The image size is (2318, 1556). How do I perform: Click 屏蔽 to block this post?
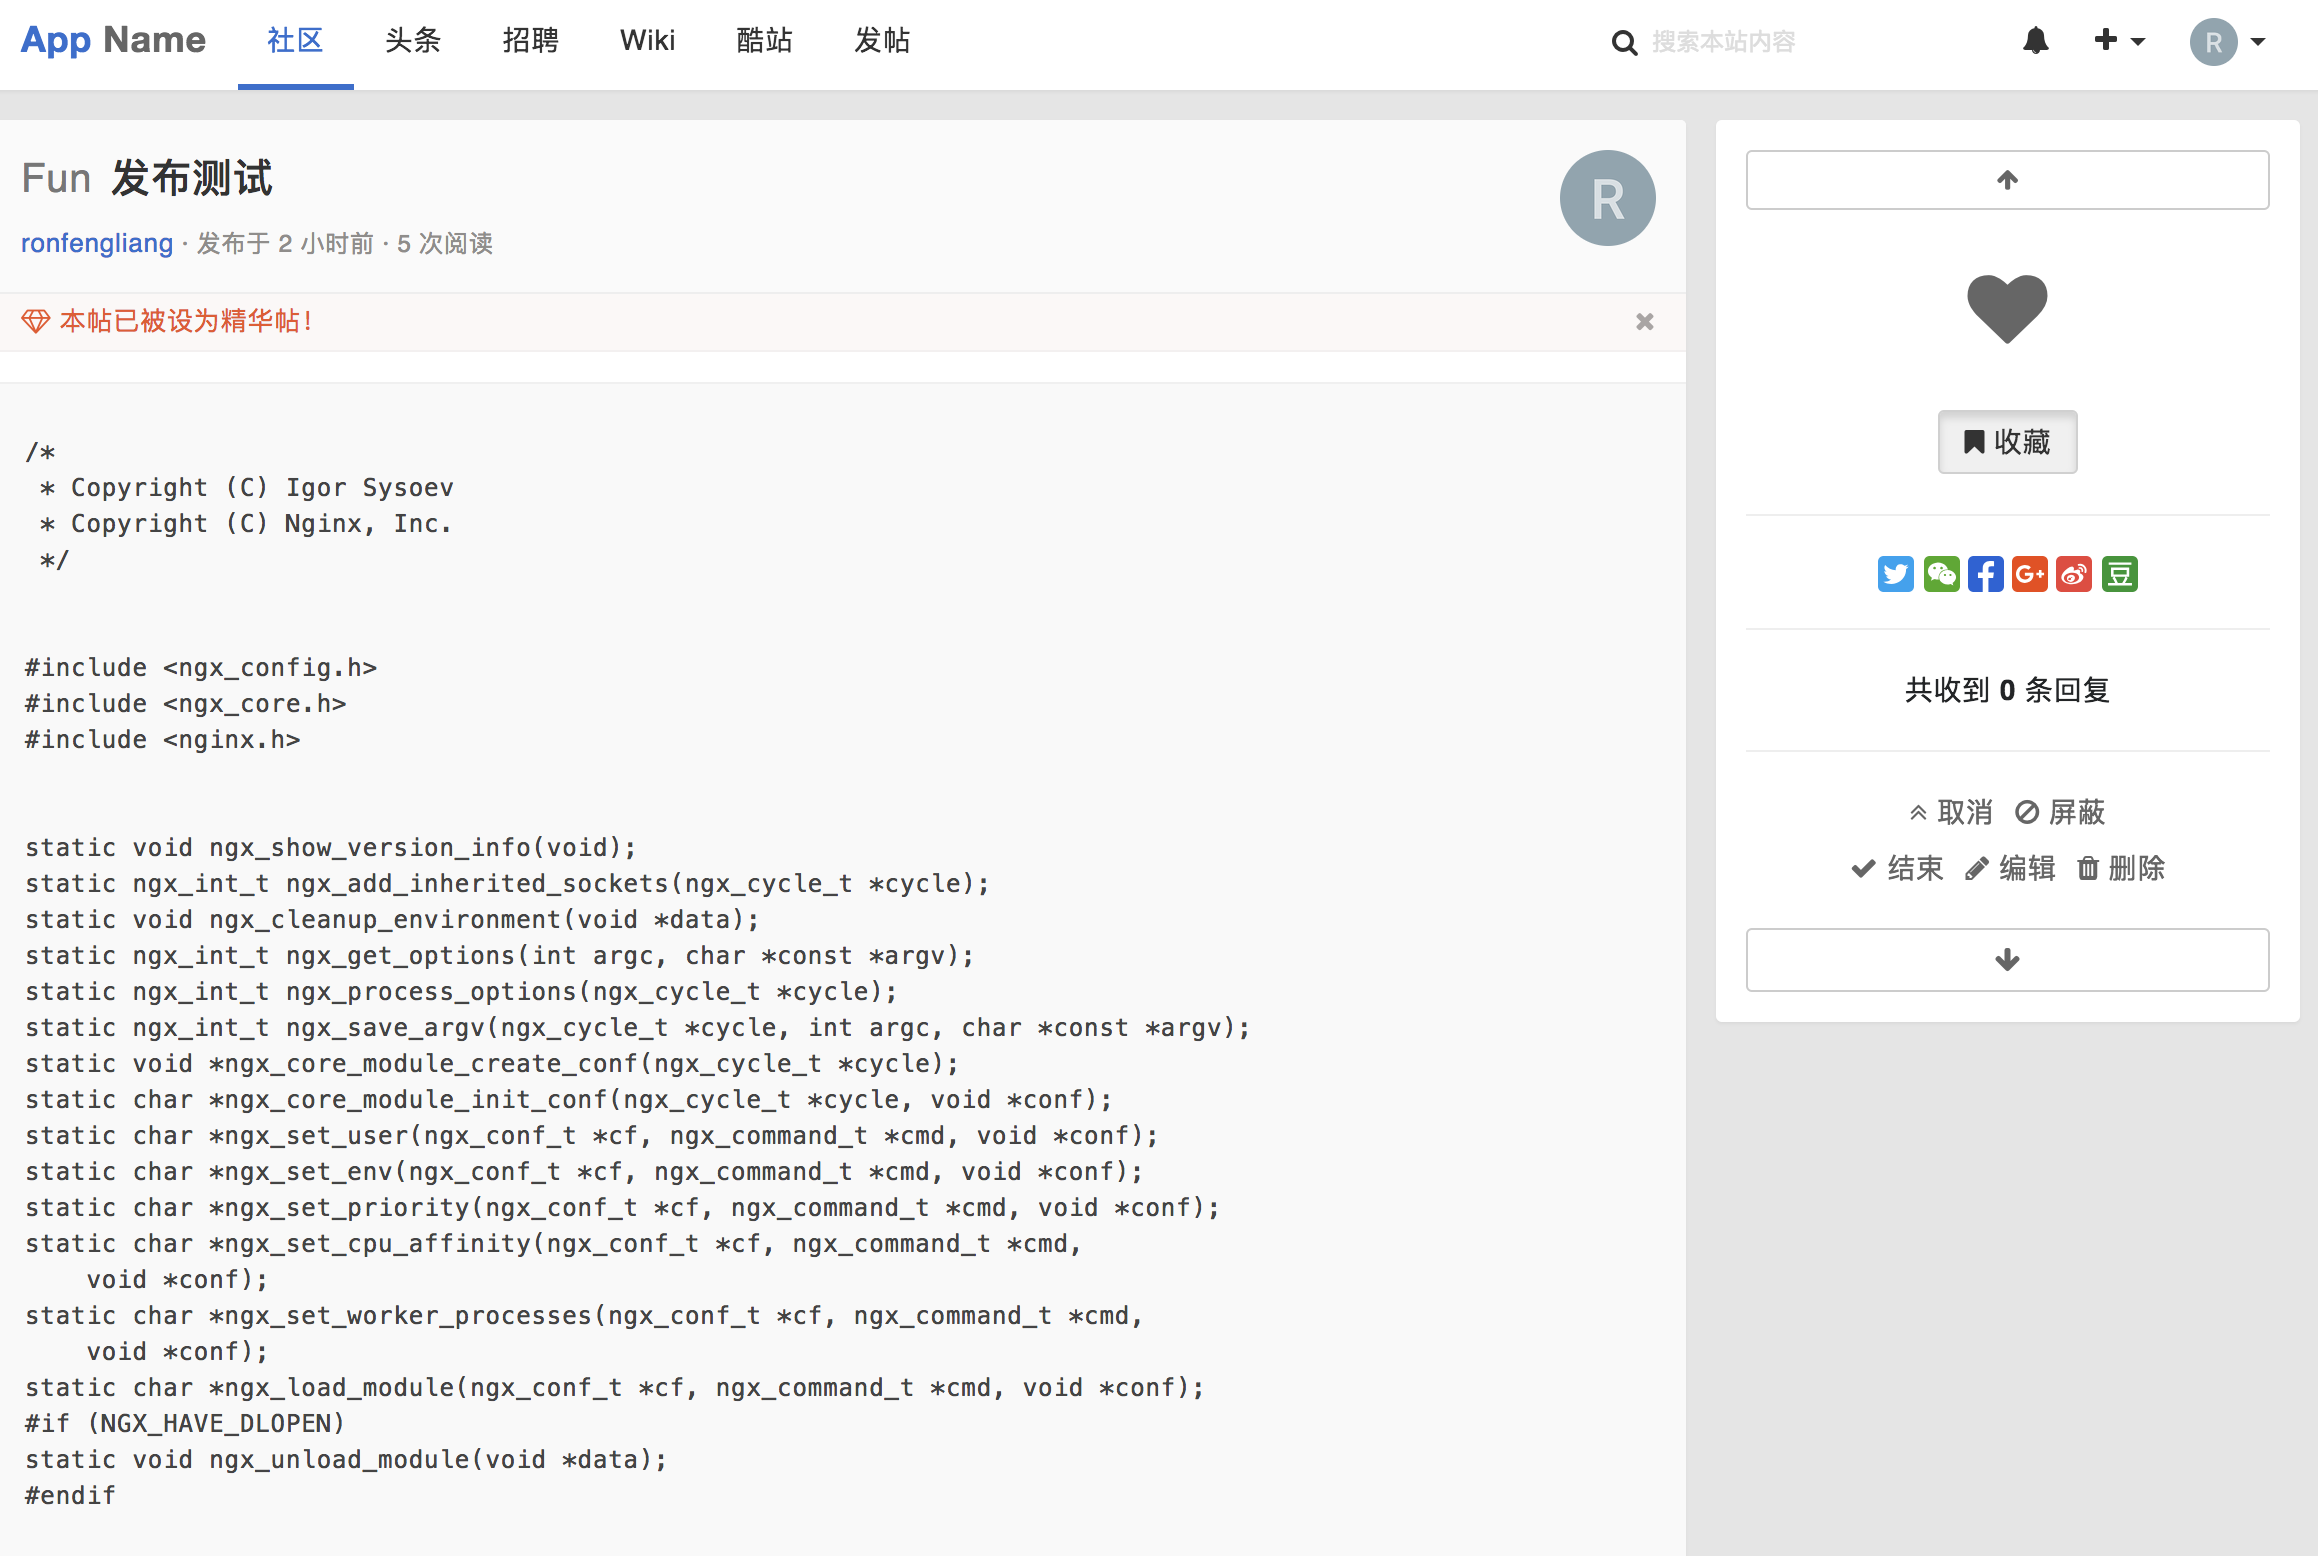coord(2060,812)
